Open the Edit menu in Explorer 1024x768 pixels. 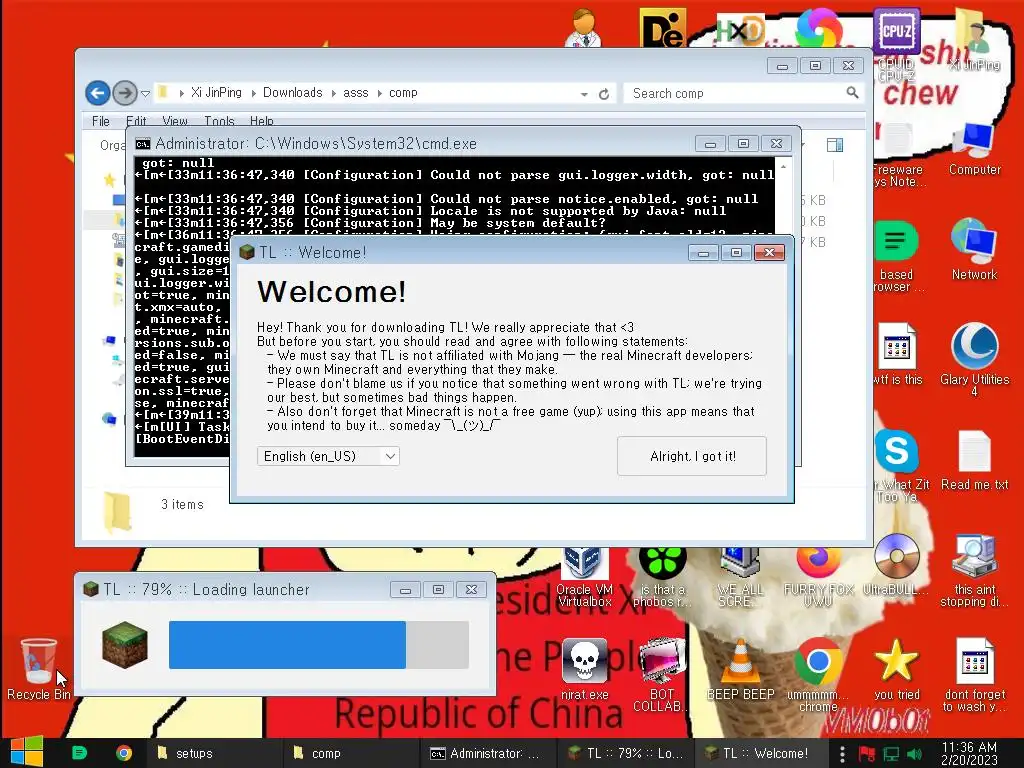136,121
